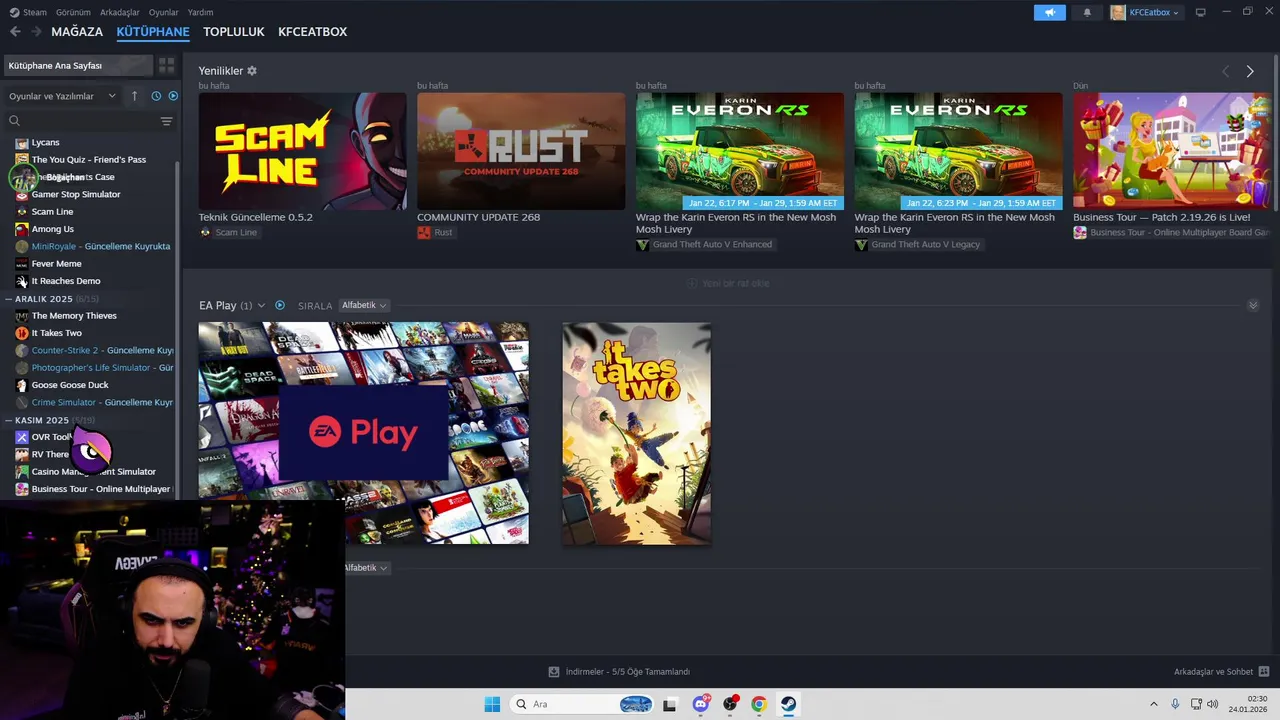The image size is (1280, 720).
Task: Switch to Big Picture mode icon
Action: click(x=1200, y=12)
